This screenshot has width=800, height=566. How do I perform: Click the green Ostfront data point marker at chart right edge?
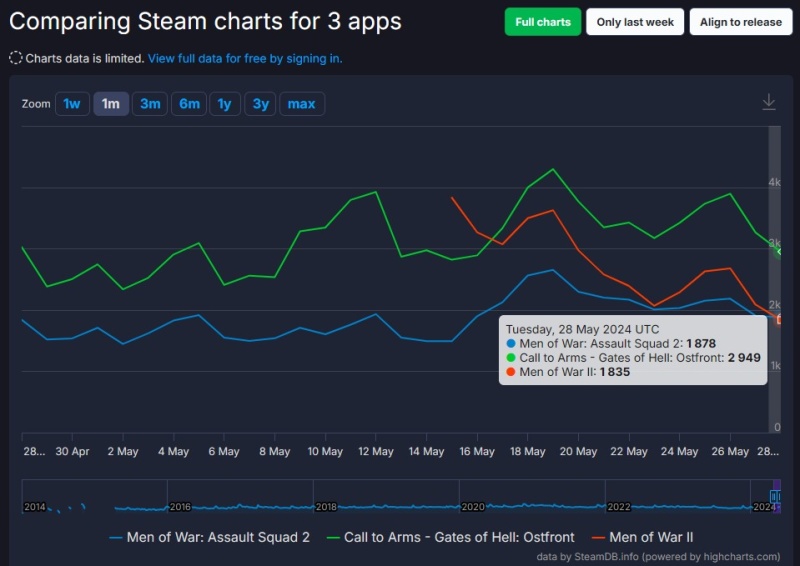(778, 252)
